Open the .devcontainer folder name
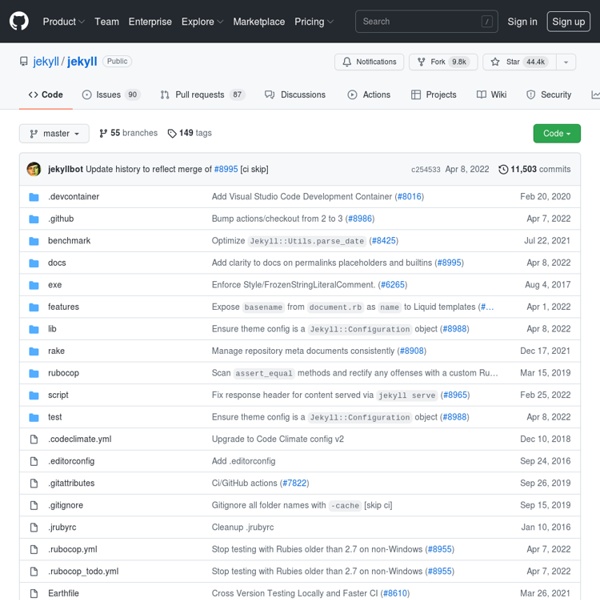The width and height of the screenshot is (600, 600). click(73, 197)
